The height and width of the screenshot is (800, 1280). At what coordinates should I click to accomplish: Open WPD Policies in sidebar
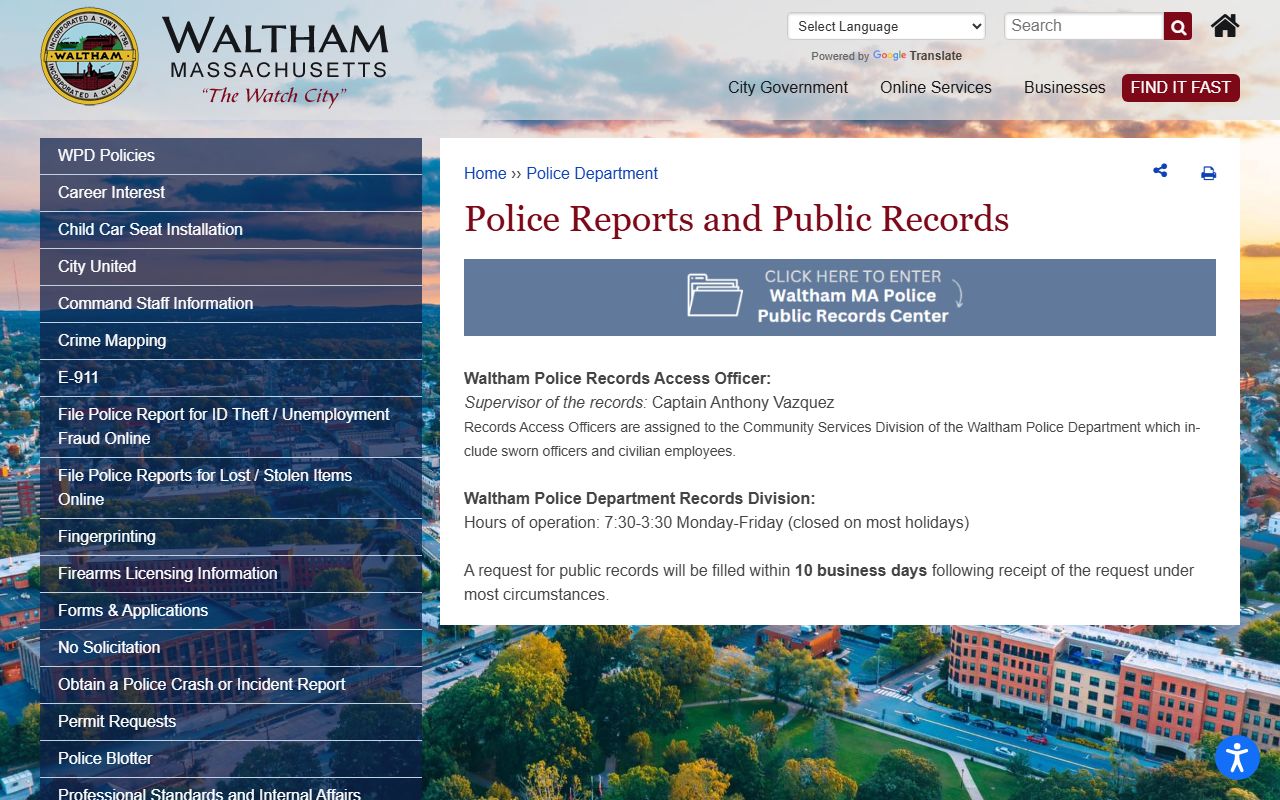pyautogui.click(x=231, y=156)
